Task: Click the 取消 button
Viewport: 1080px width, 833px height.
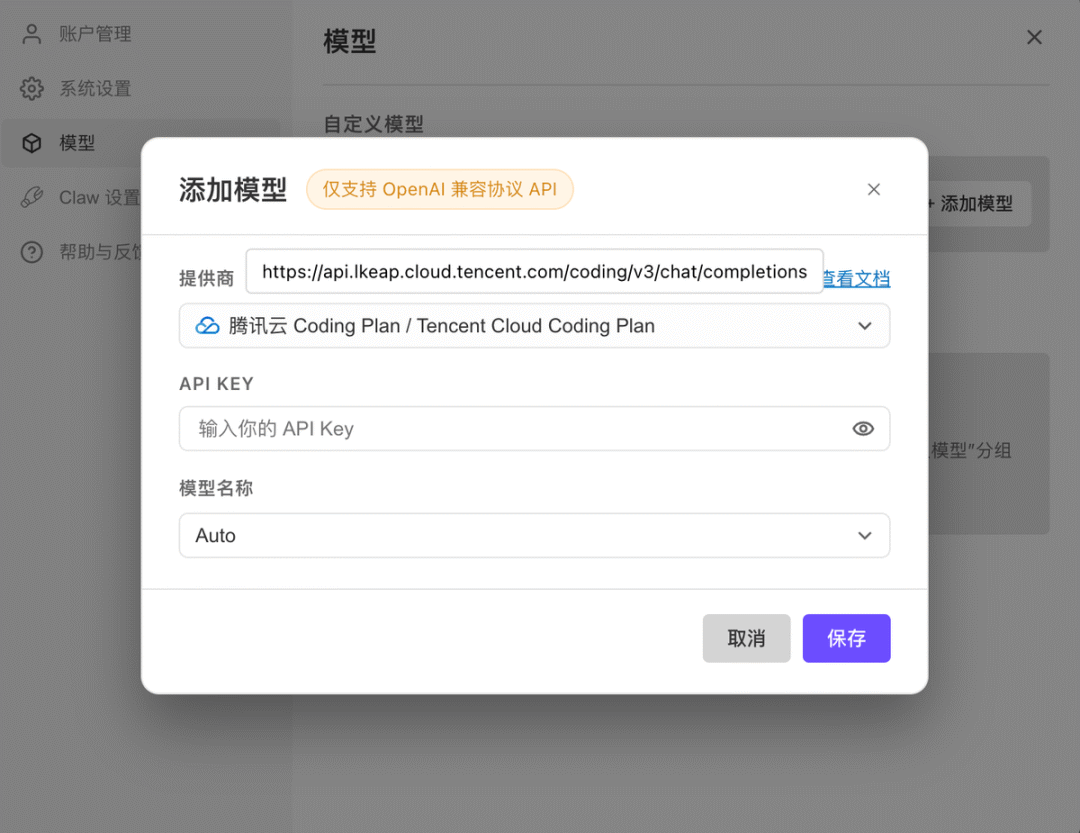Action: click(746, 638)
